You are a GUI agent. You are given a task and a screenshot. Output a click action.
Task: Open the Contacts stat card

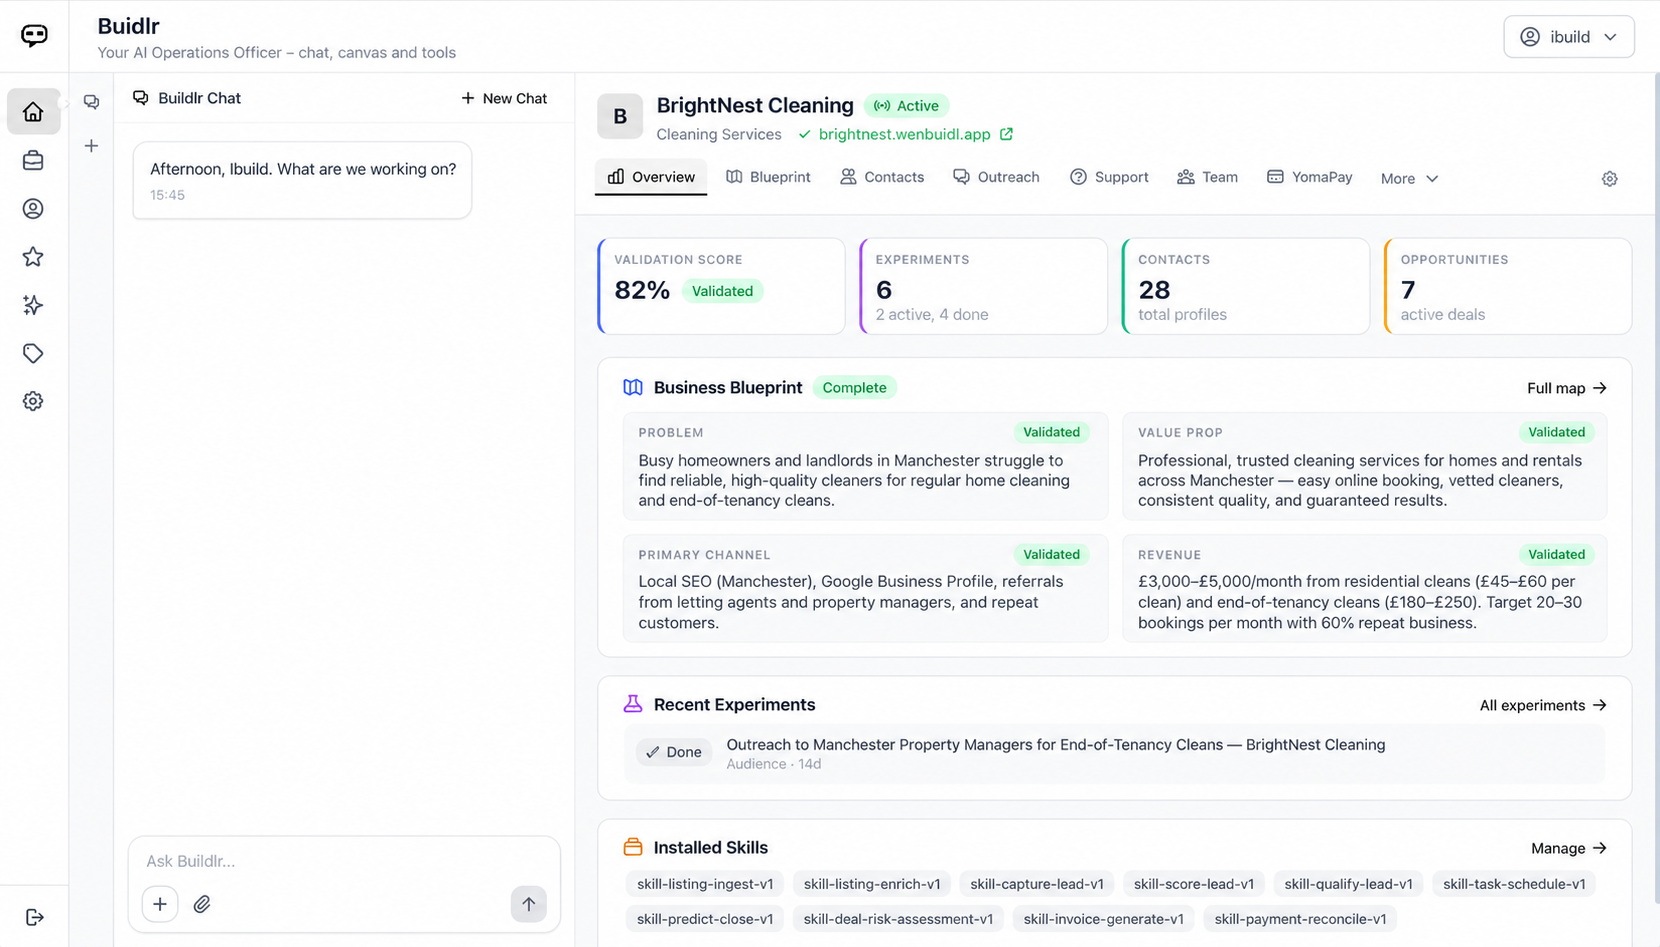pos(1245,286)
